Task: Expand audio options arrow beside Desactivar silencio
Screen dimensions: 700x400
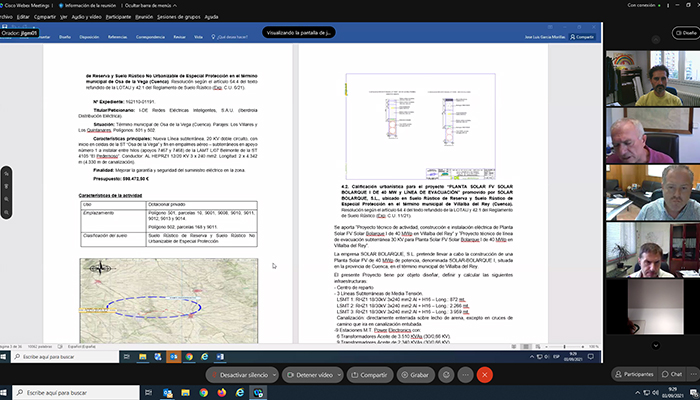Action: pyautogui.click(x=275, y=374)
